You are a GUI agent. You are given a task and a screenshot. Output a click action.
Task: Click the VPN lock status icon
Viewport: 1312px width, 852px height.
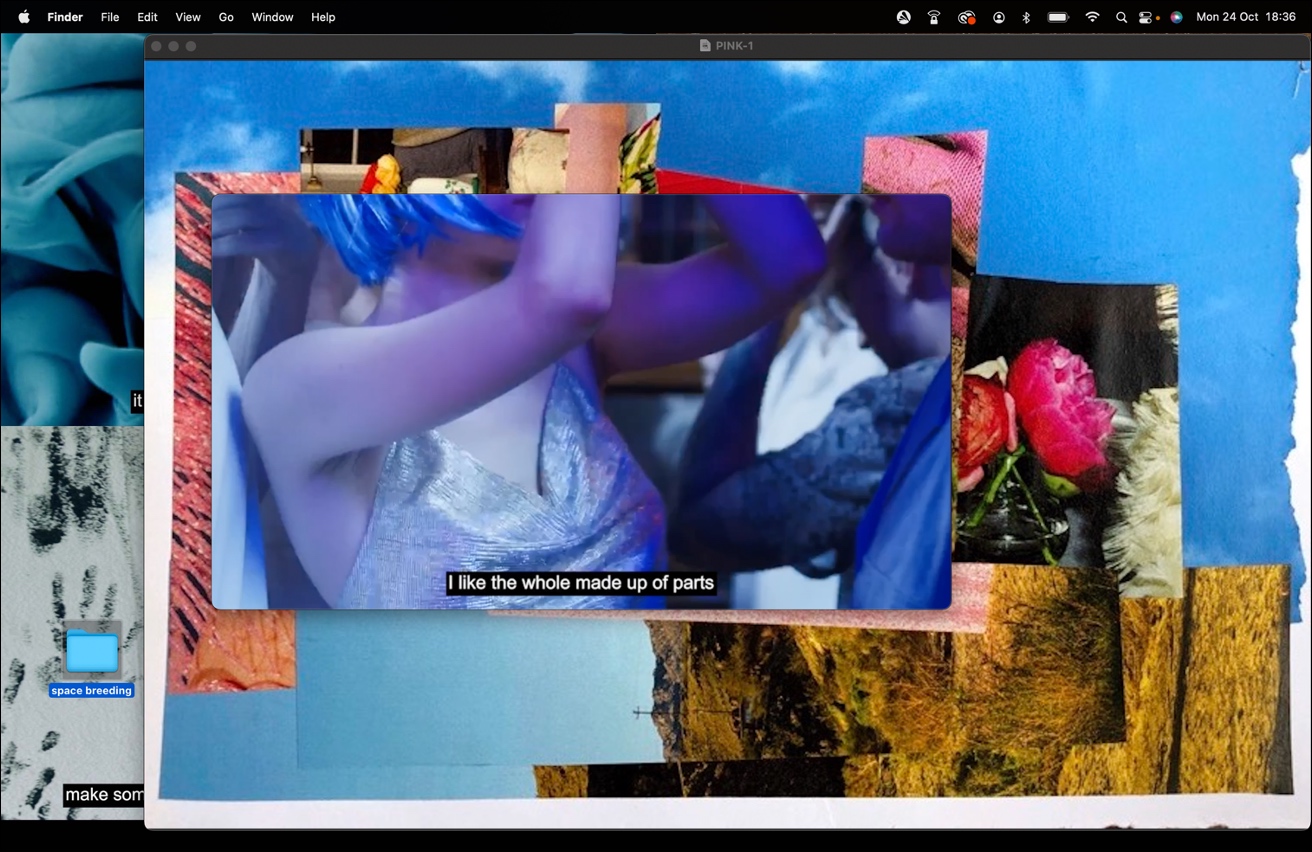934,17
